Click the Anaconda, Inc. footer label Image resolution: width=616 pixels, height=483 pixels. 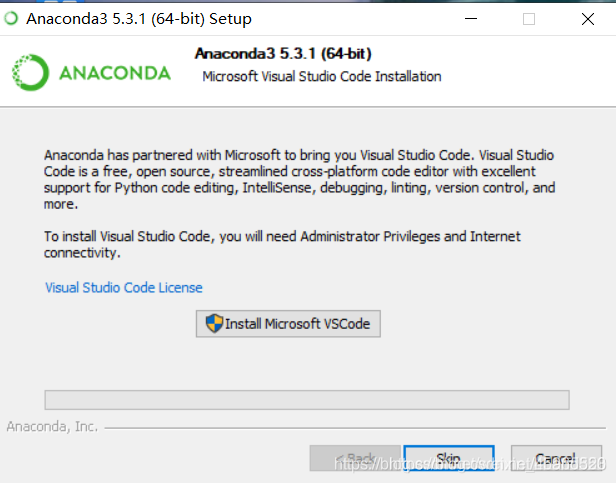(52, 426)
